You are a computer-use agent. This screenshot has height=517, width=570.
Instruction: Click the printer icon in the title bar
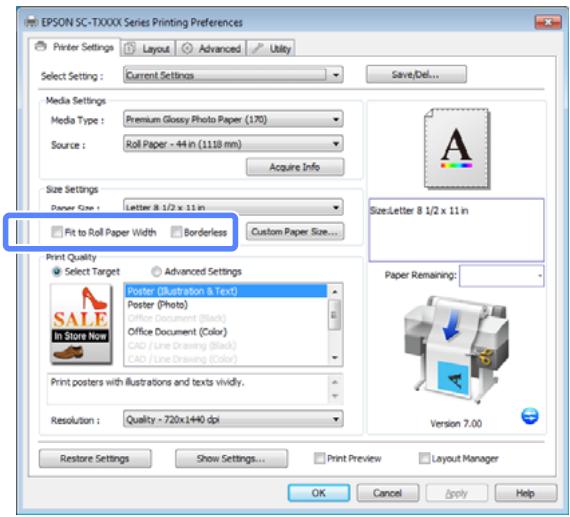point(31,22)
